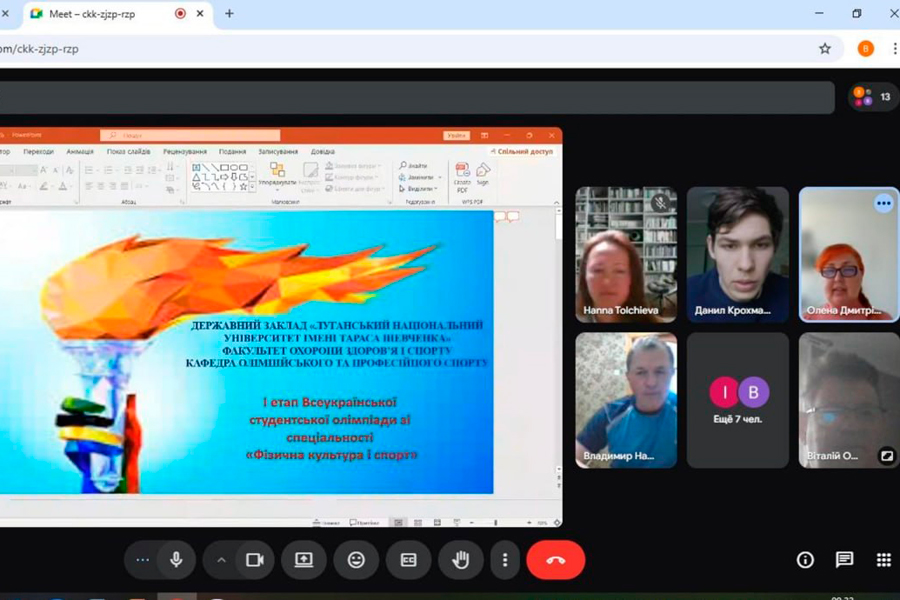This screenshot has width=900, height=600.
Task: Click the text highlight color button
Action: [x=44, y=186]
